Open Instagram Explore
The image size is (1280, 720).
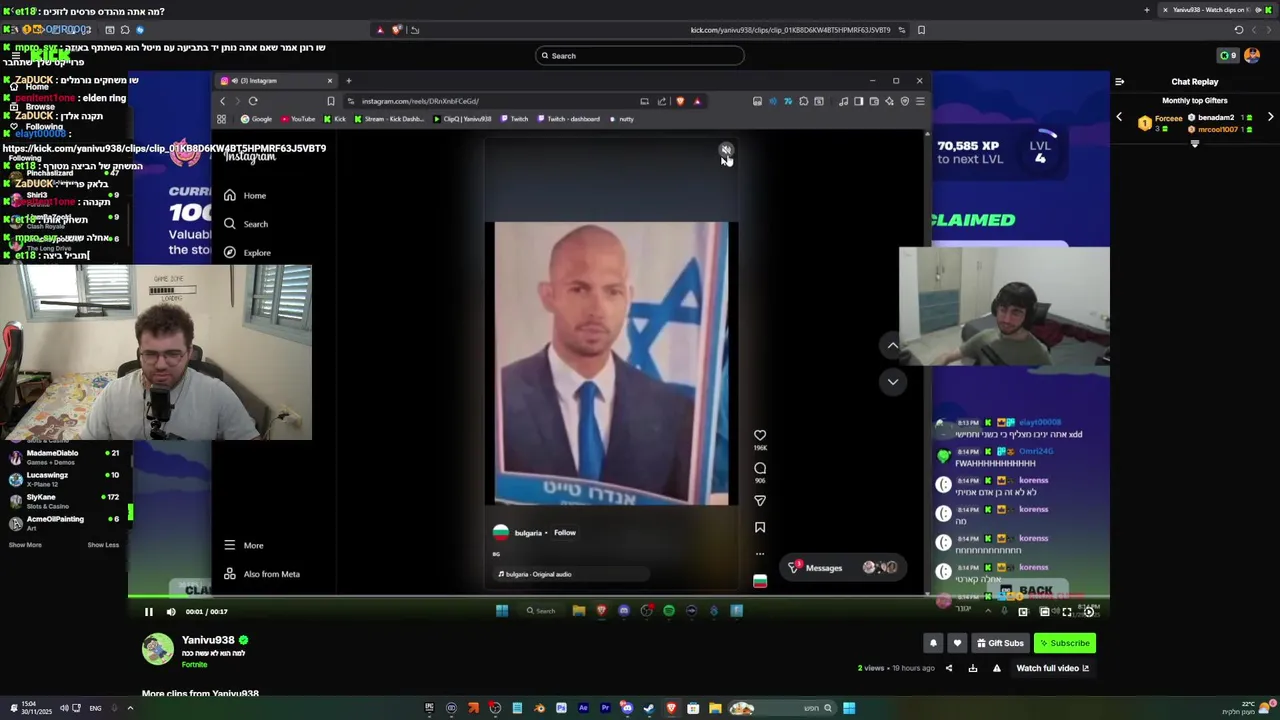247,252
